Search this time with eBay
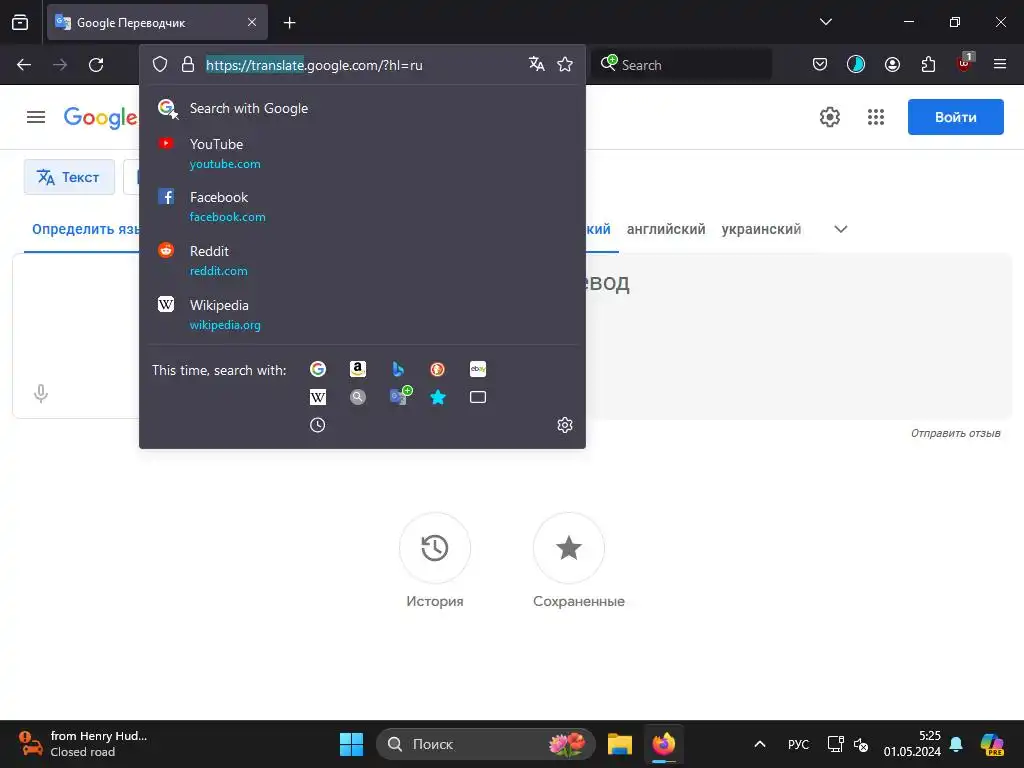1024x768 pixels. point(478,369)
